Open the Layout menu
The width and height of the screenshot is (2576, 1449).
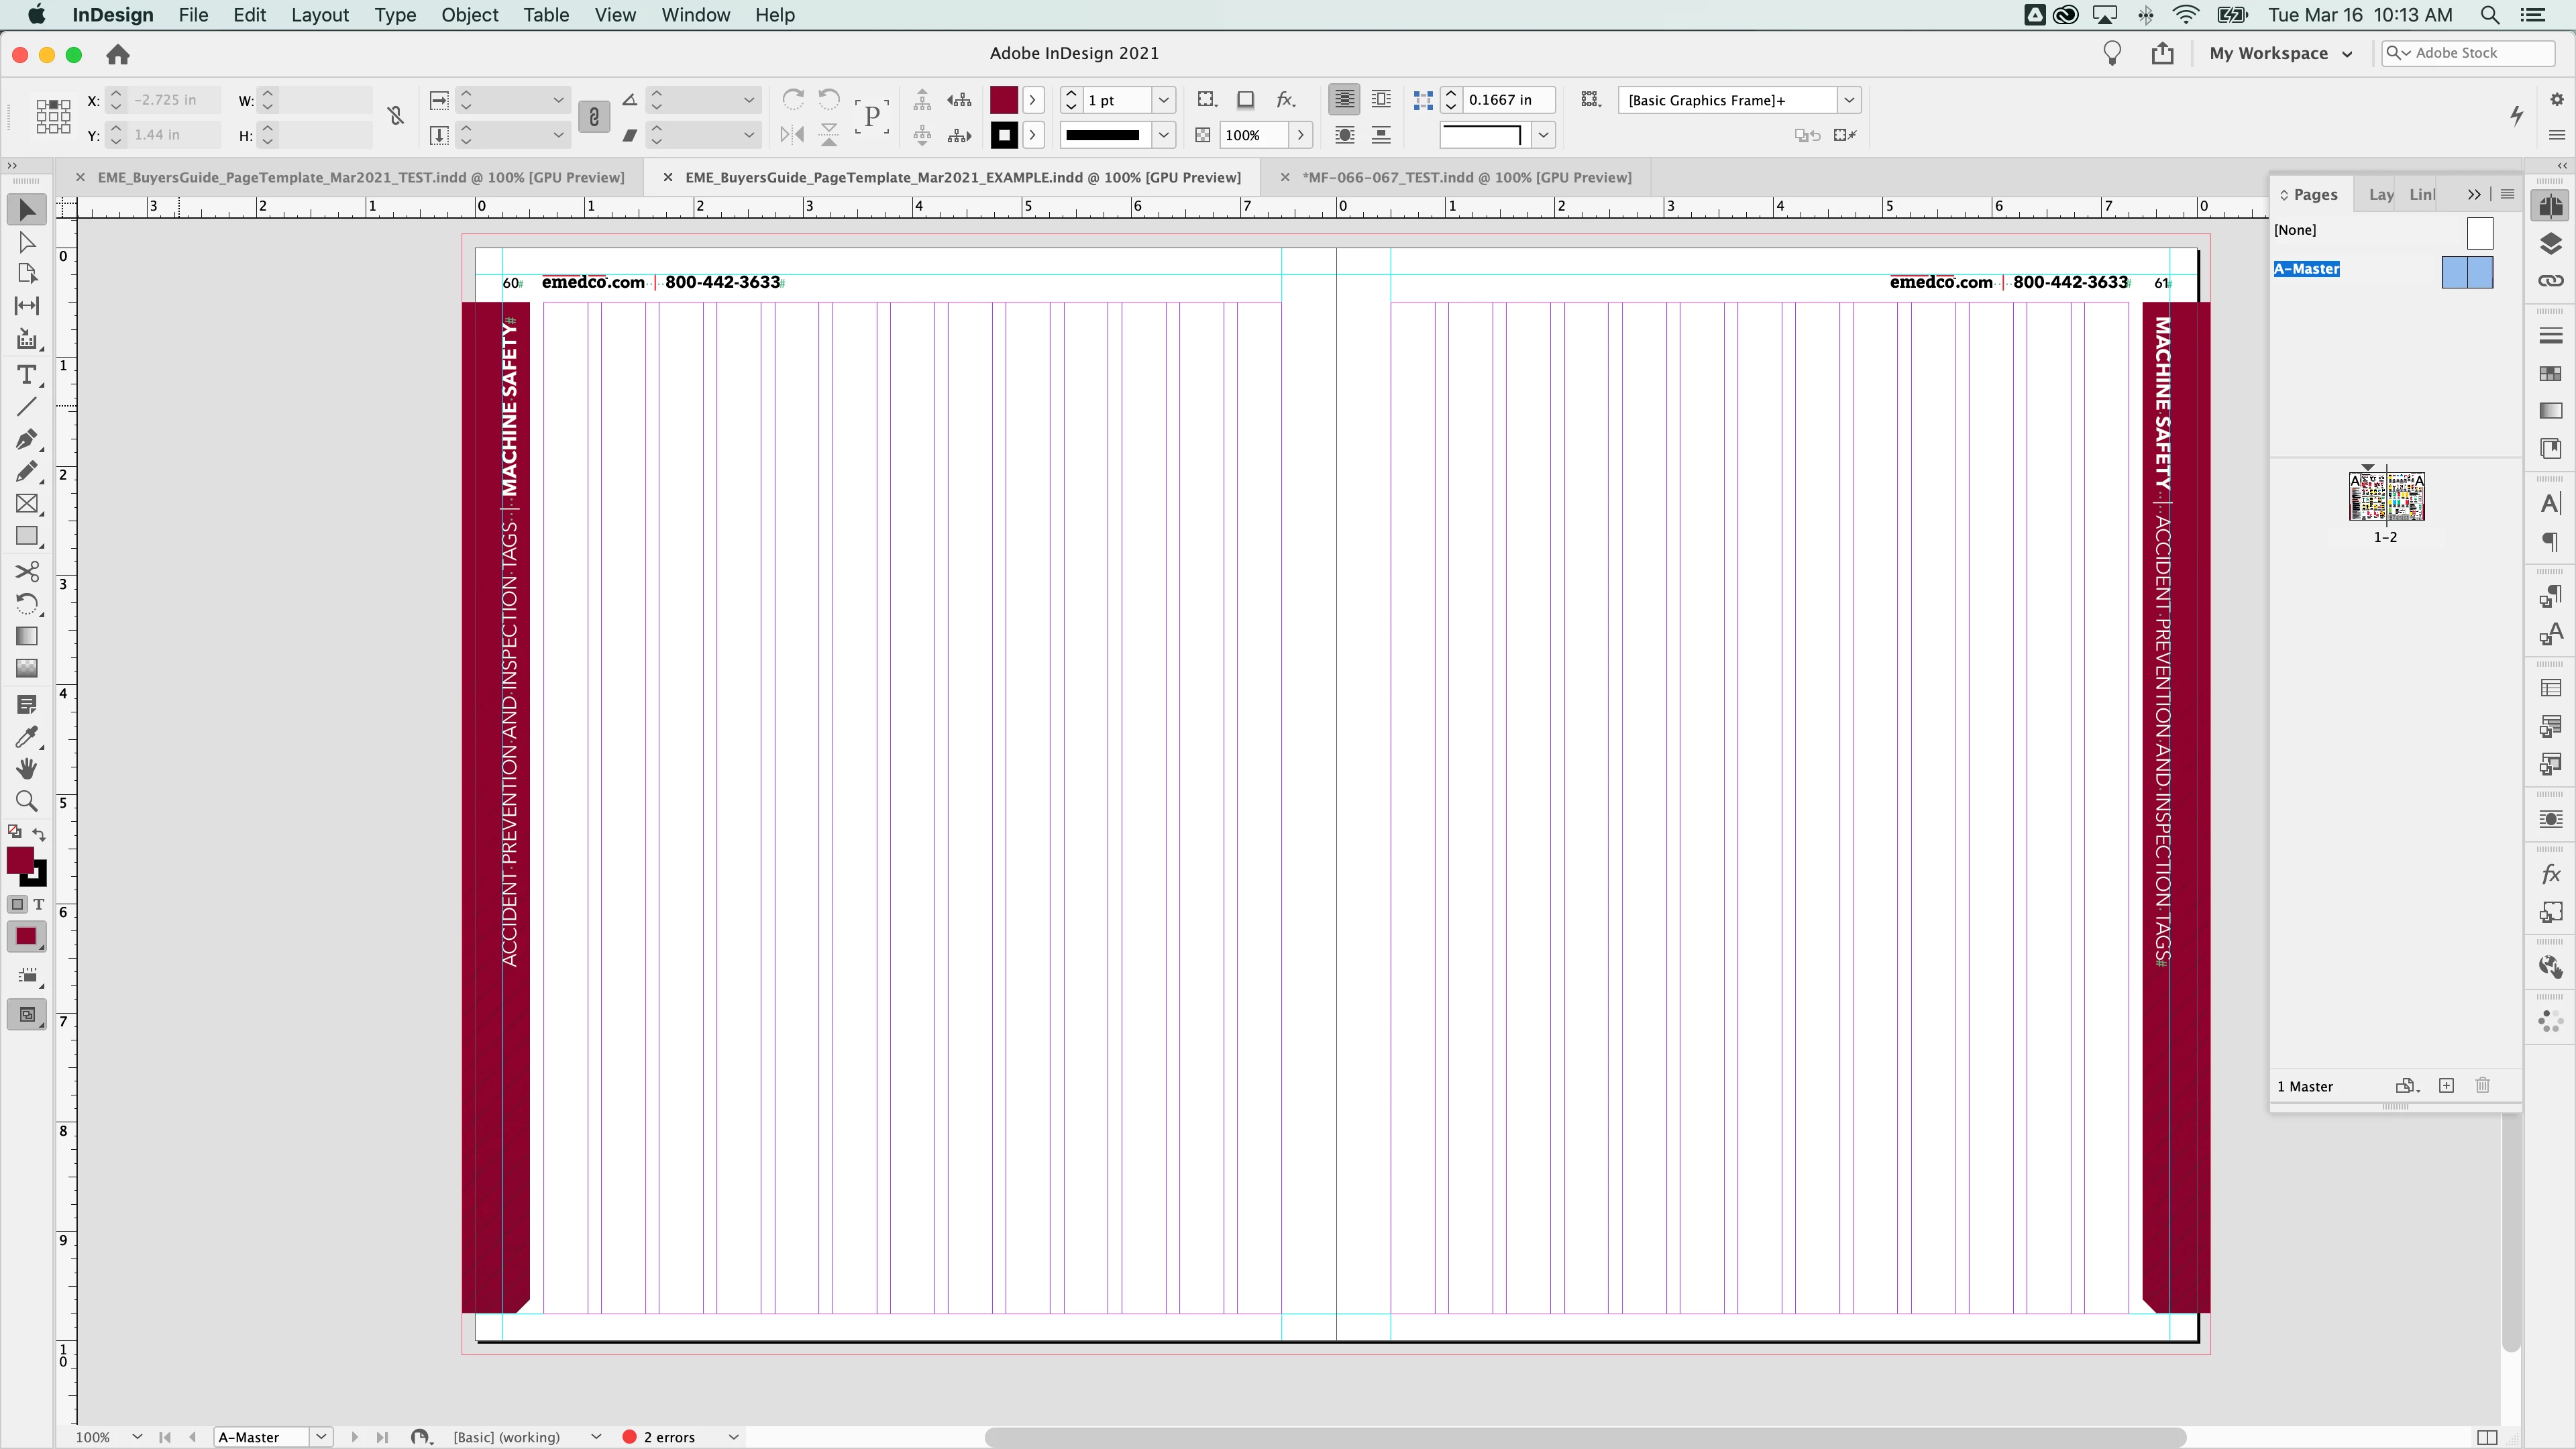(x=319, y=15)
